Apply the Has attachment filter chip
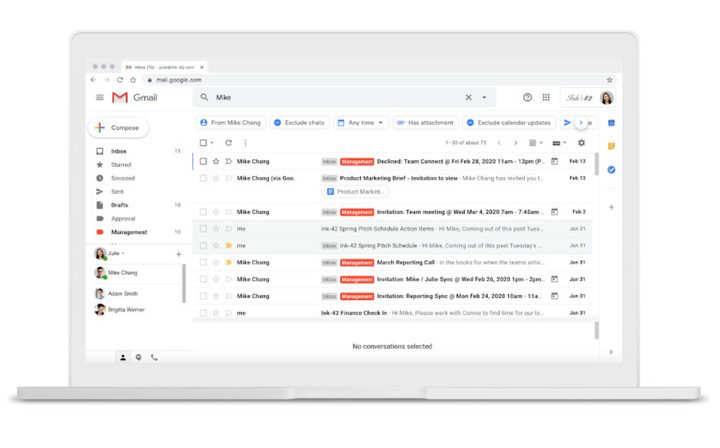This screenshot has width=720, height=448. pos(426,123)
